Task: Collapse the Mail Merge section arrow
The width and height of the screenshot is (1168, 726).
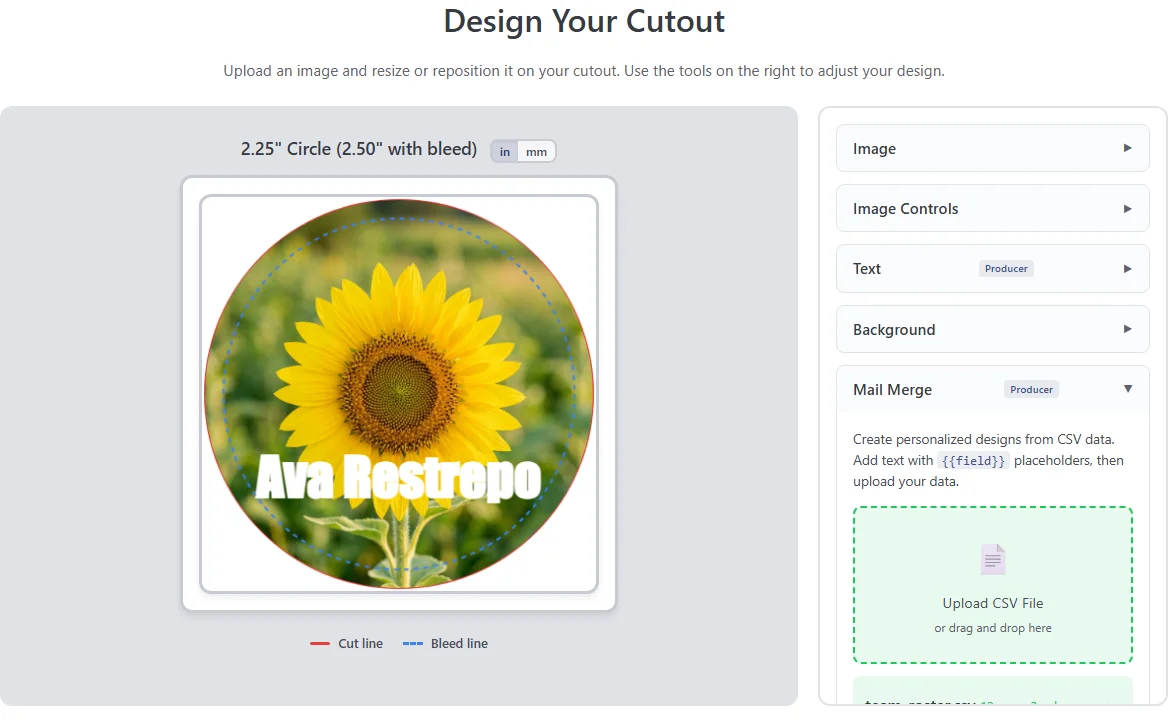Action: coord(1128,389)
